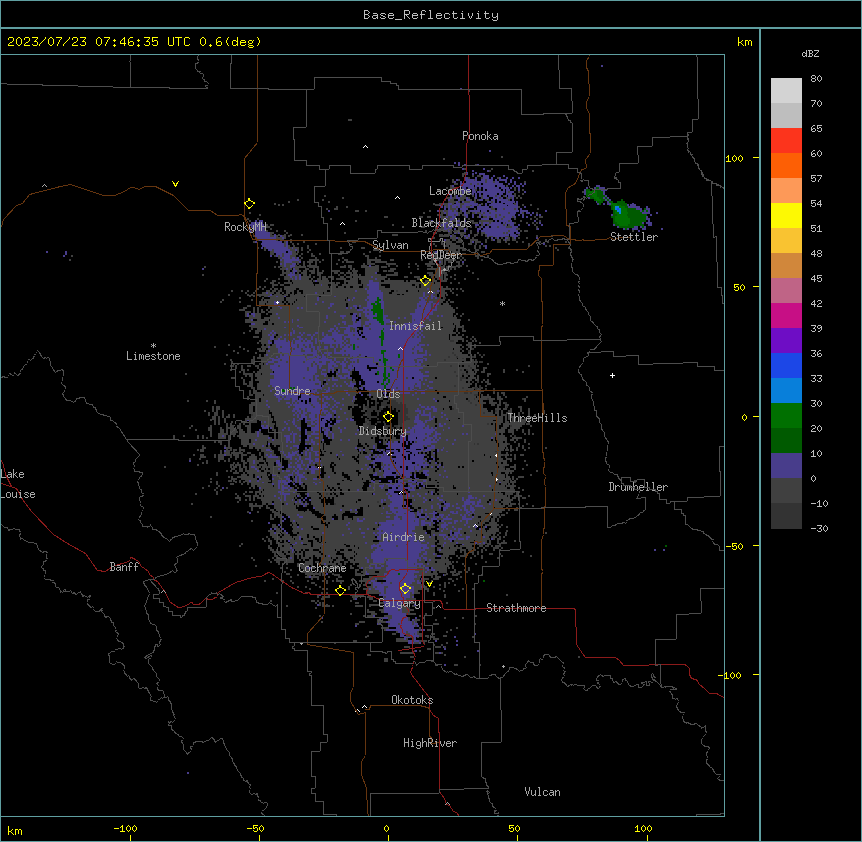Viewport: 862px width, 842px height.
Task: Click the yellow station marker near RockyMH
Action: coord(250,204)
